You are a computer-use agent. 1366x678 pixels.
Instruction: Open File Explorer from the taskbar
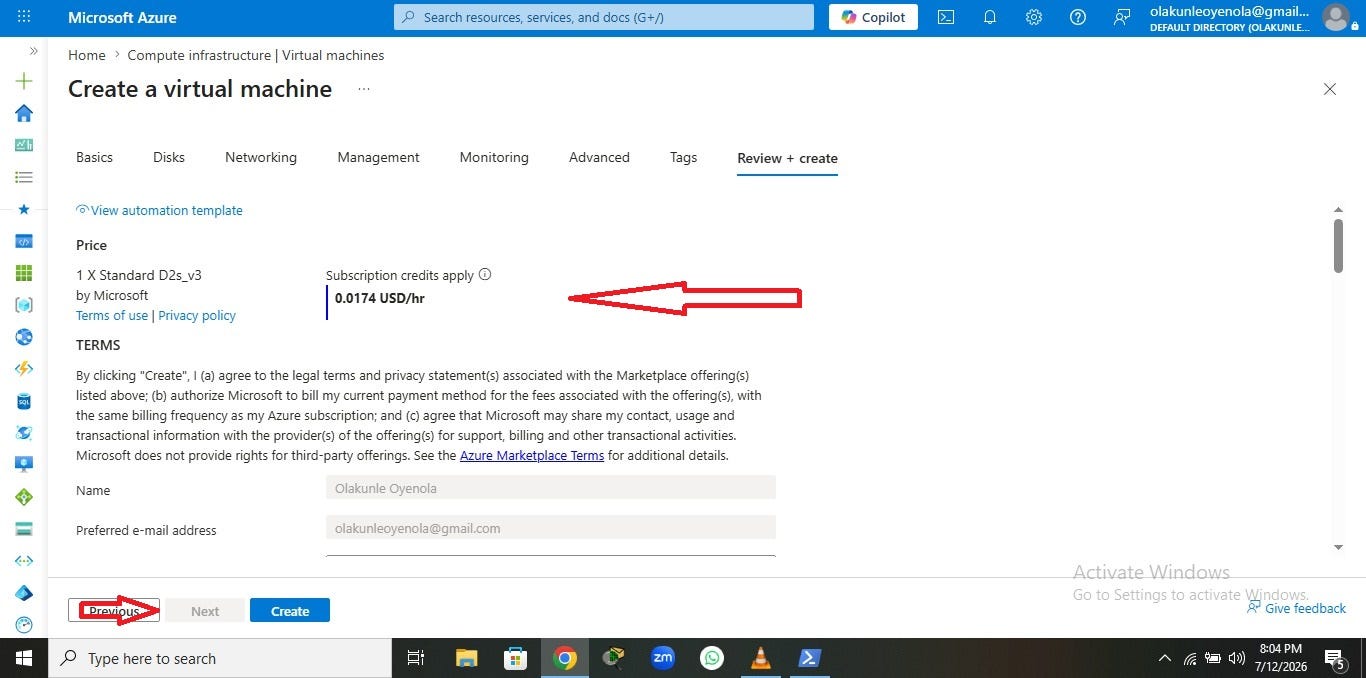[x=466, y=658]
